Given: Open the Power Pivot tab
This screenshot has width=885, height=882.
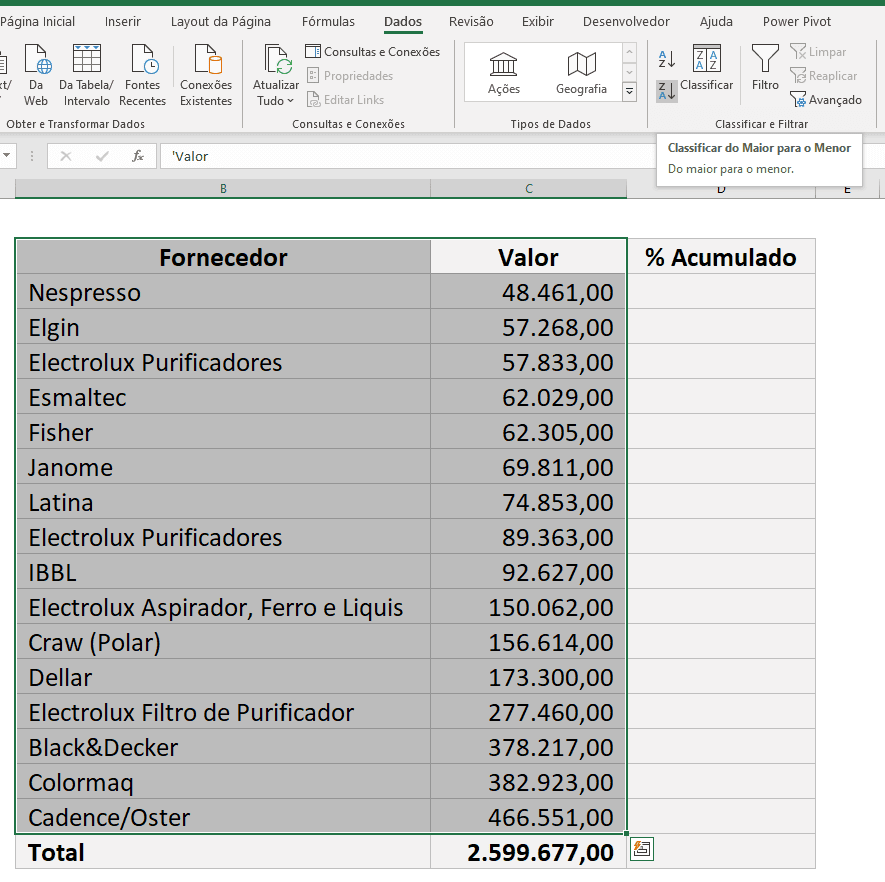Looking at the screenshot, I should [x=796, y=21].
